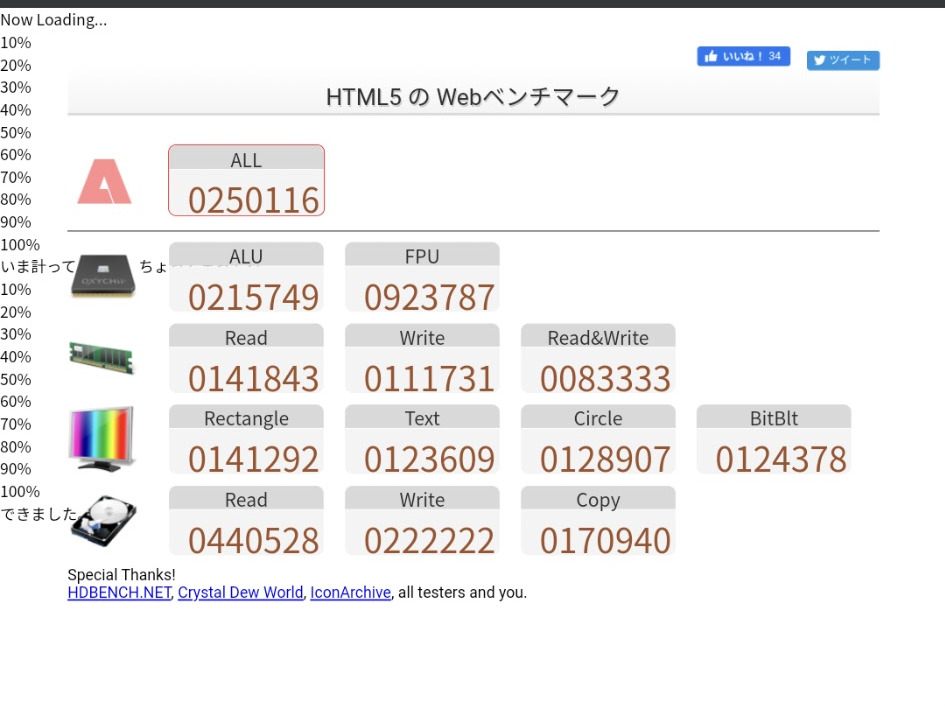Choose the Circle drawing score tile
This screenshot has width=945, height=706.
598,439
